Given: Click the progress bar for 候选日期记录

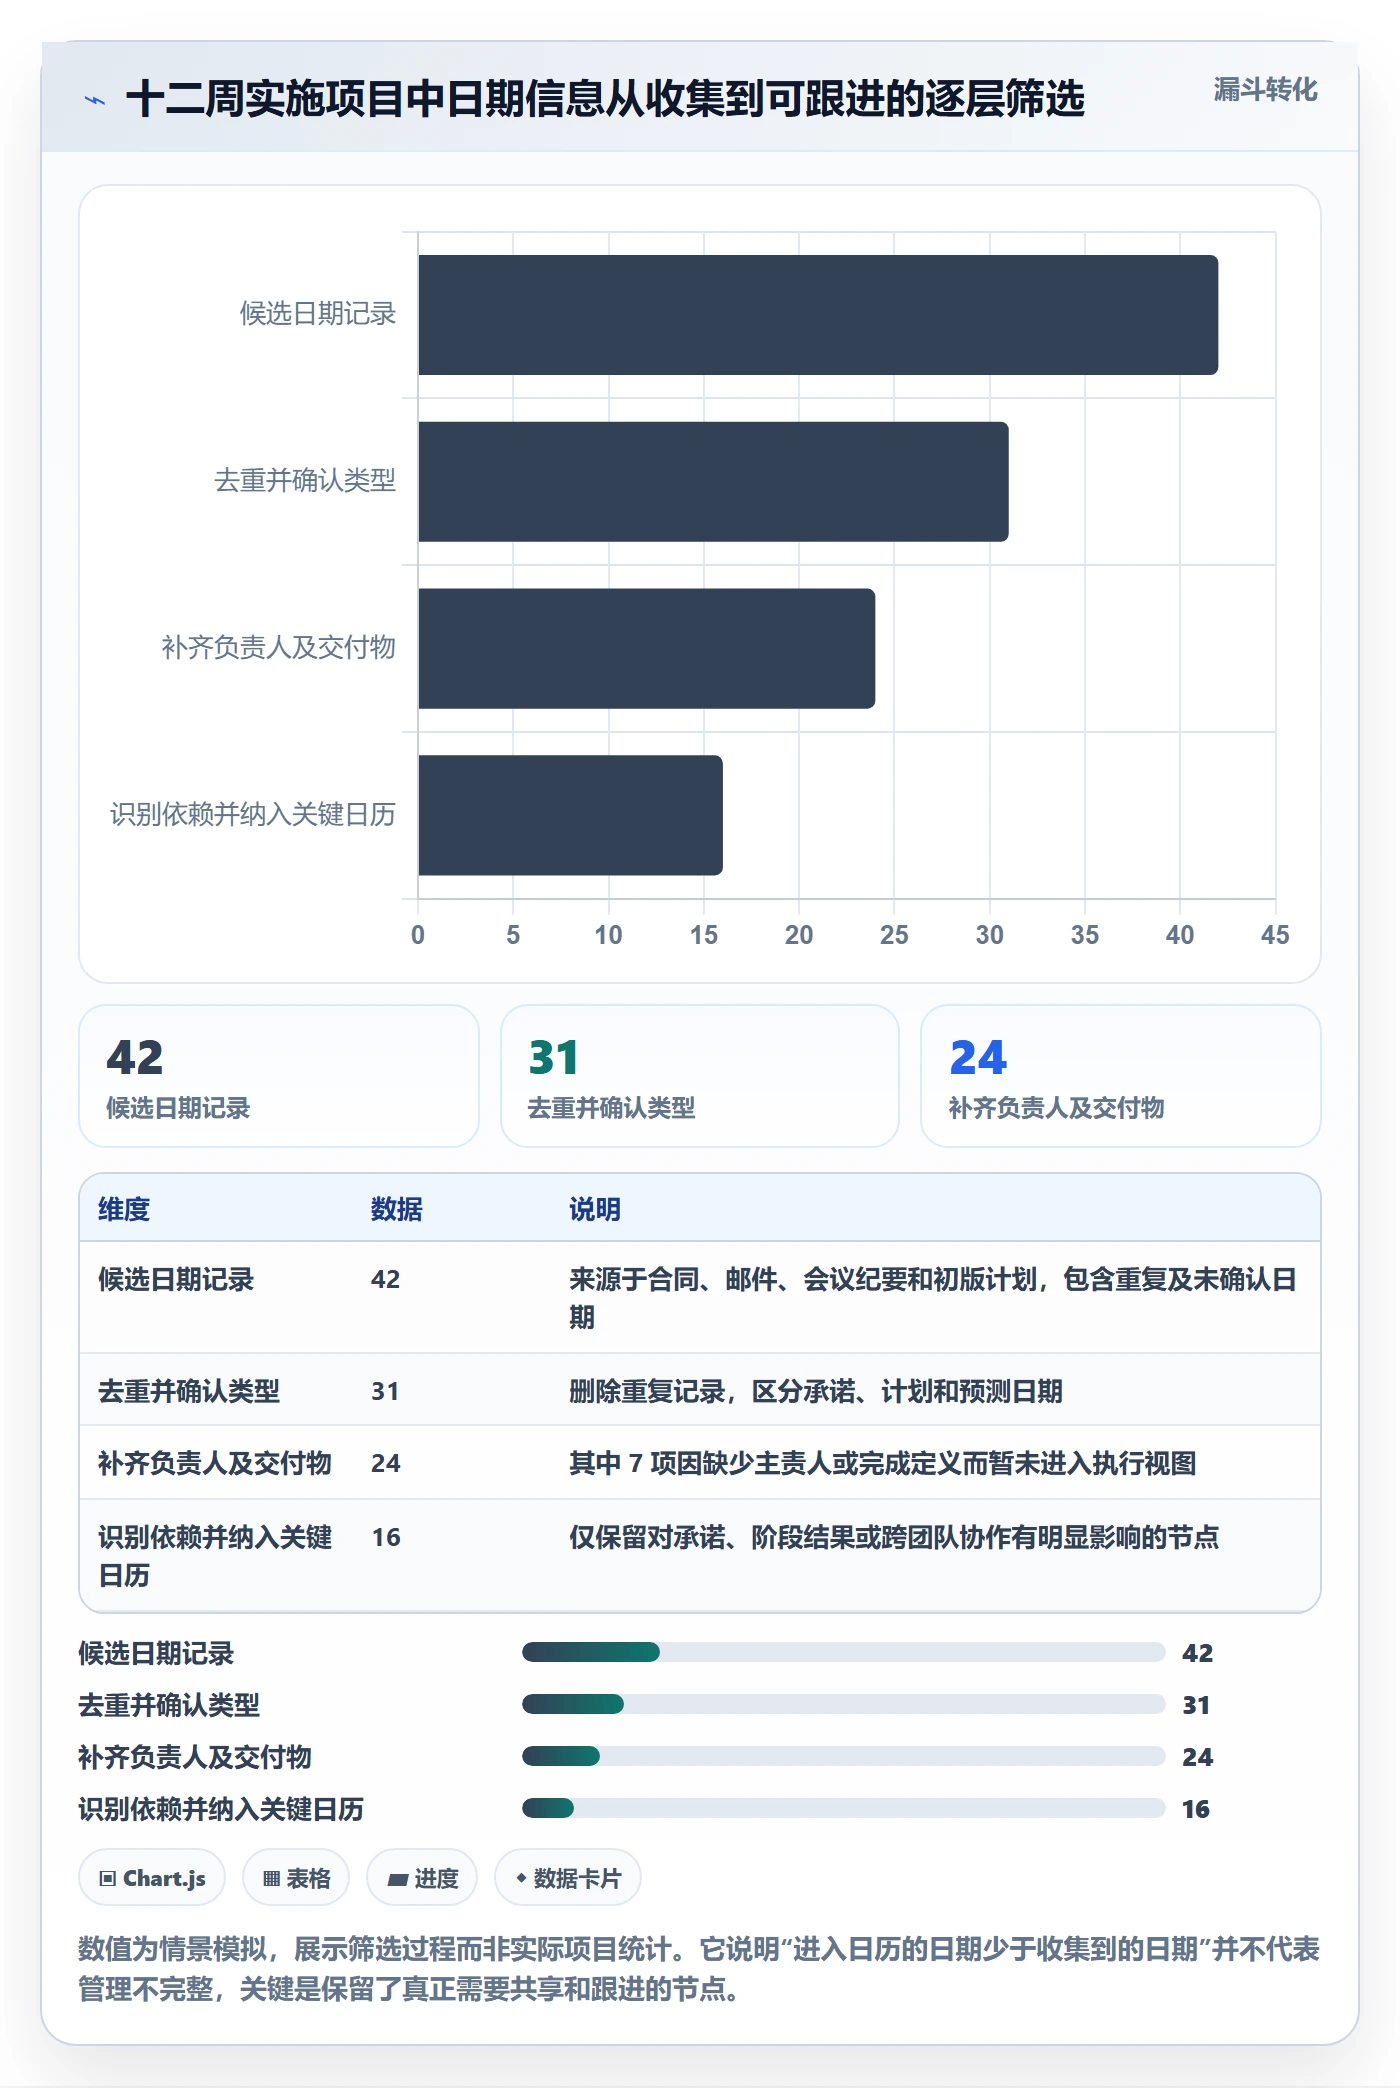Looking at the screenshot, I should (x=844, y=1652).
